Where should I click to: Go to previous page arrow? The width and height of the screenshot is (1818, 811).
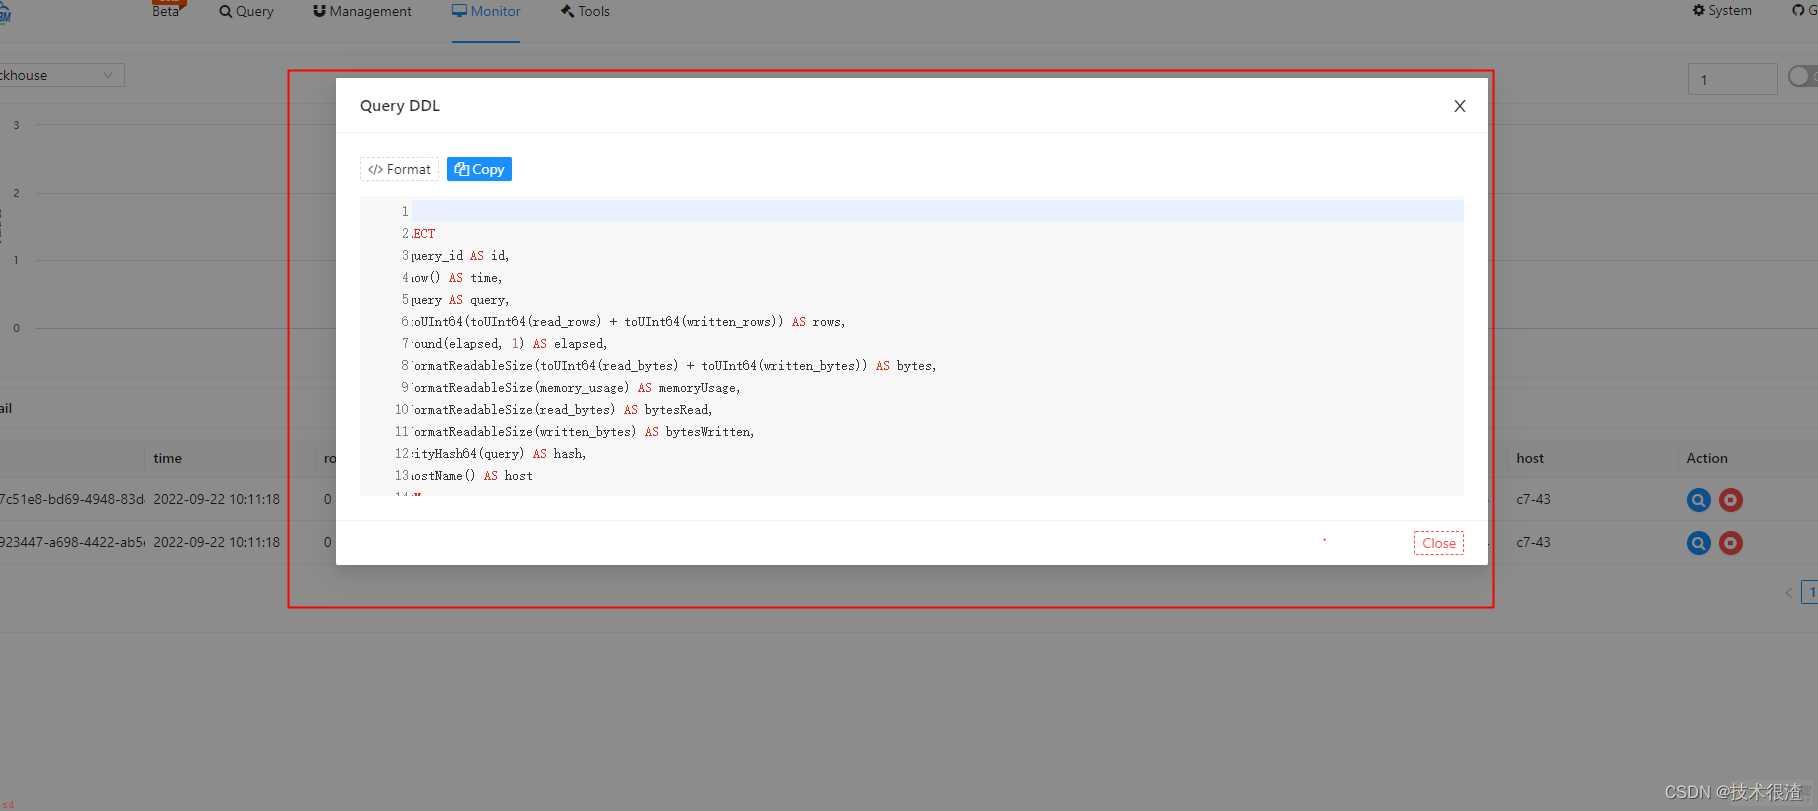[x=1788, y=593]
